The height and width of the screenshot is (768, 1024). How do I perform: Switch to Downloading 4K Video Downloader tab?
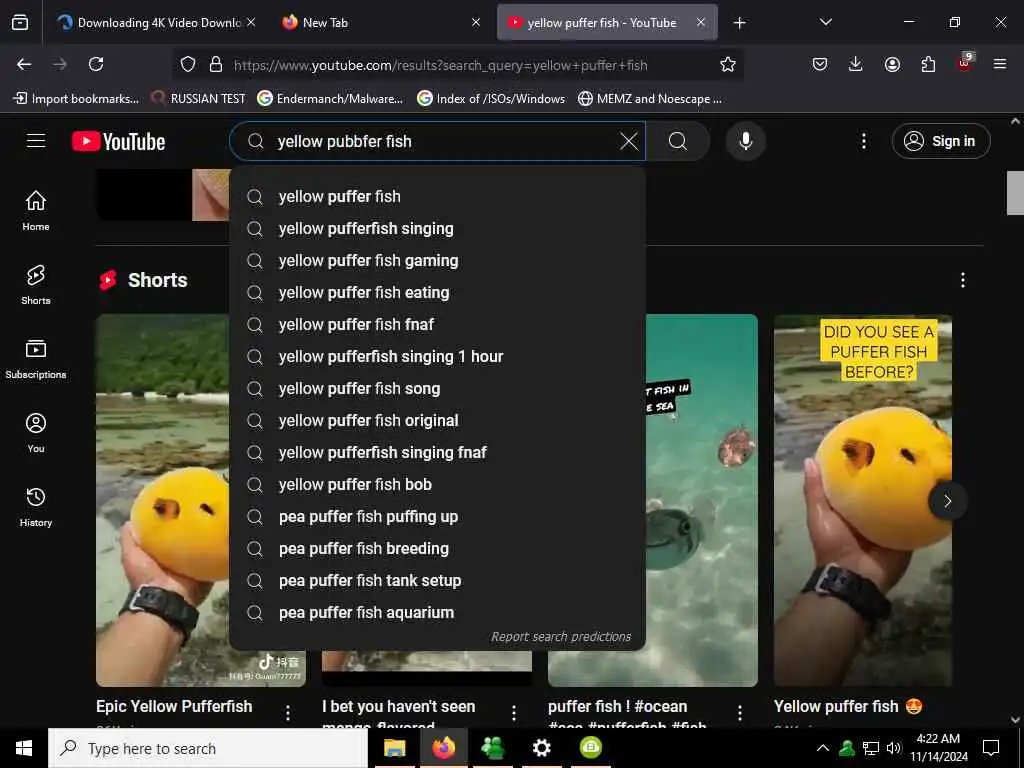pyautogui.click(x=159, y=22)
